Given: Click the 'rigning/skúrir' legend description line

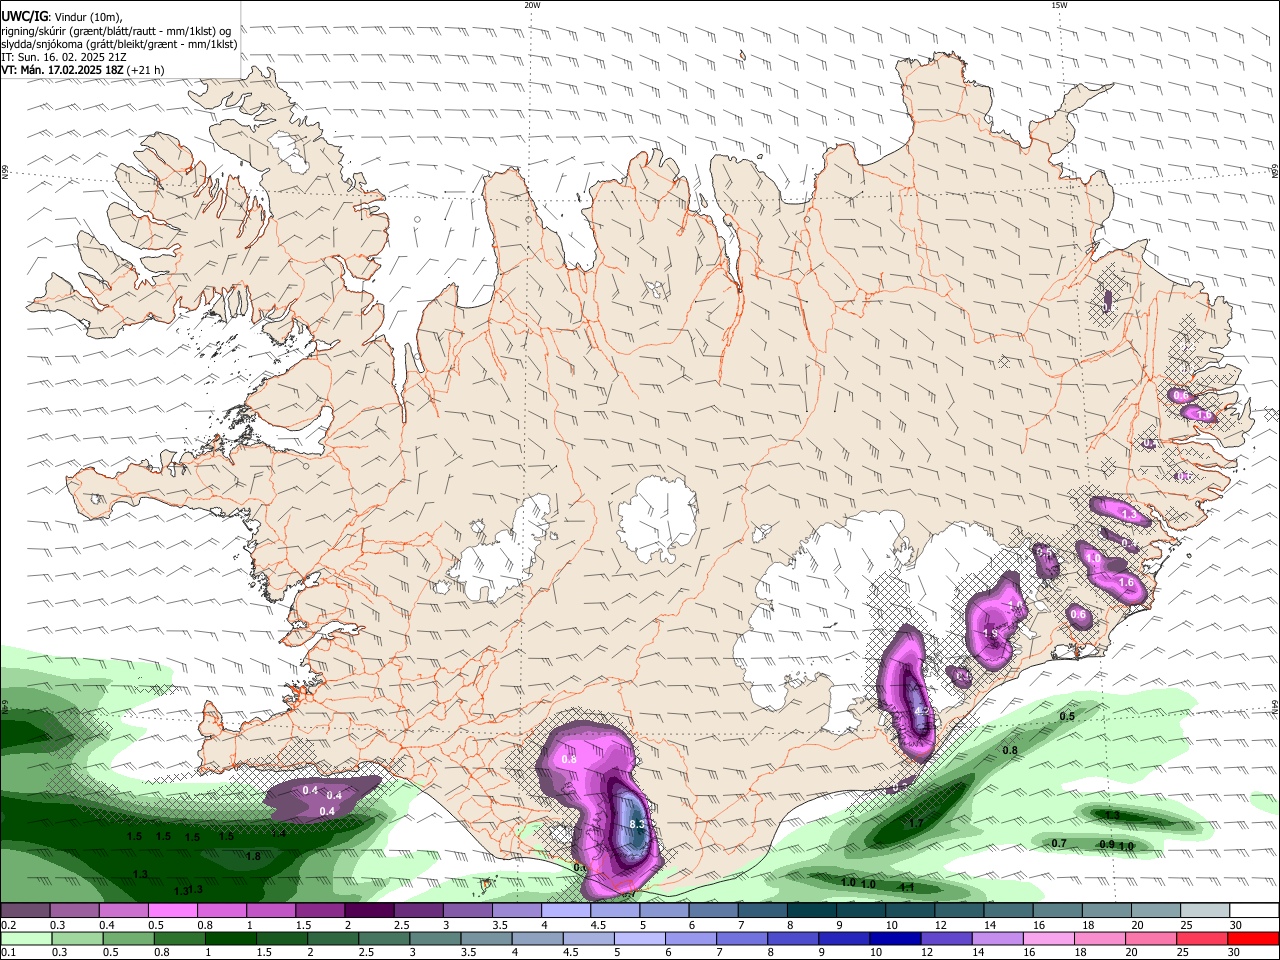Looking at the screenshot, I should [116, 30].
